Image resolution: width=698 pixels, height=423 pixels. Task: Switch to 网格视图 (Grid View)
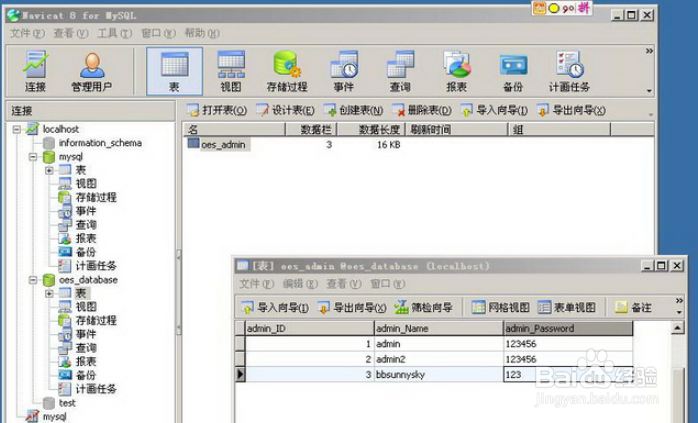pos(501,307)
